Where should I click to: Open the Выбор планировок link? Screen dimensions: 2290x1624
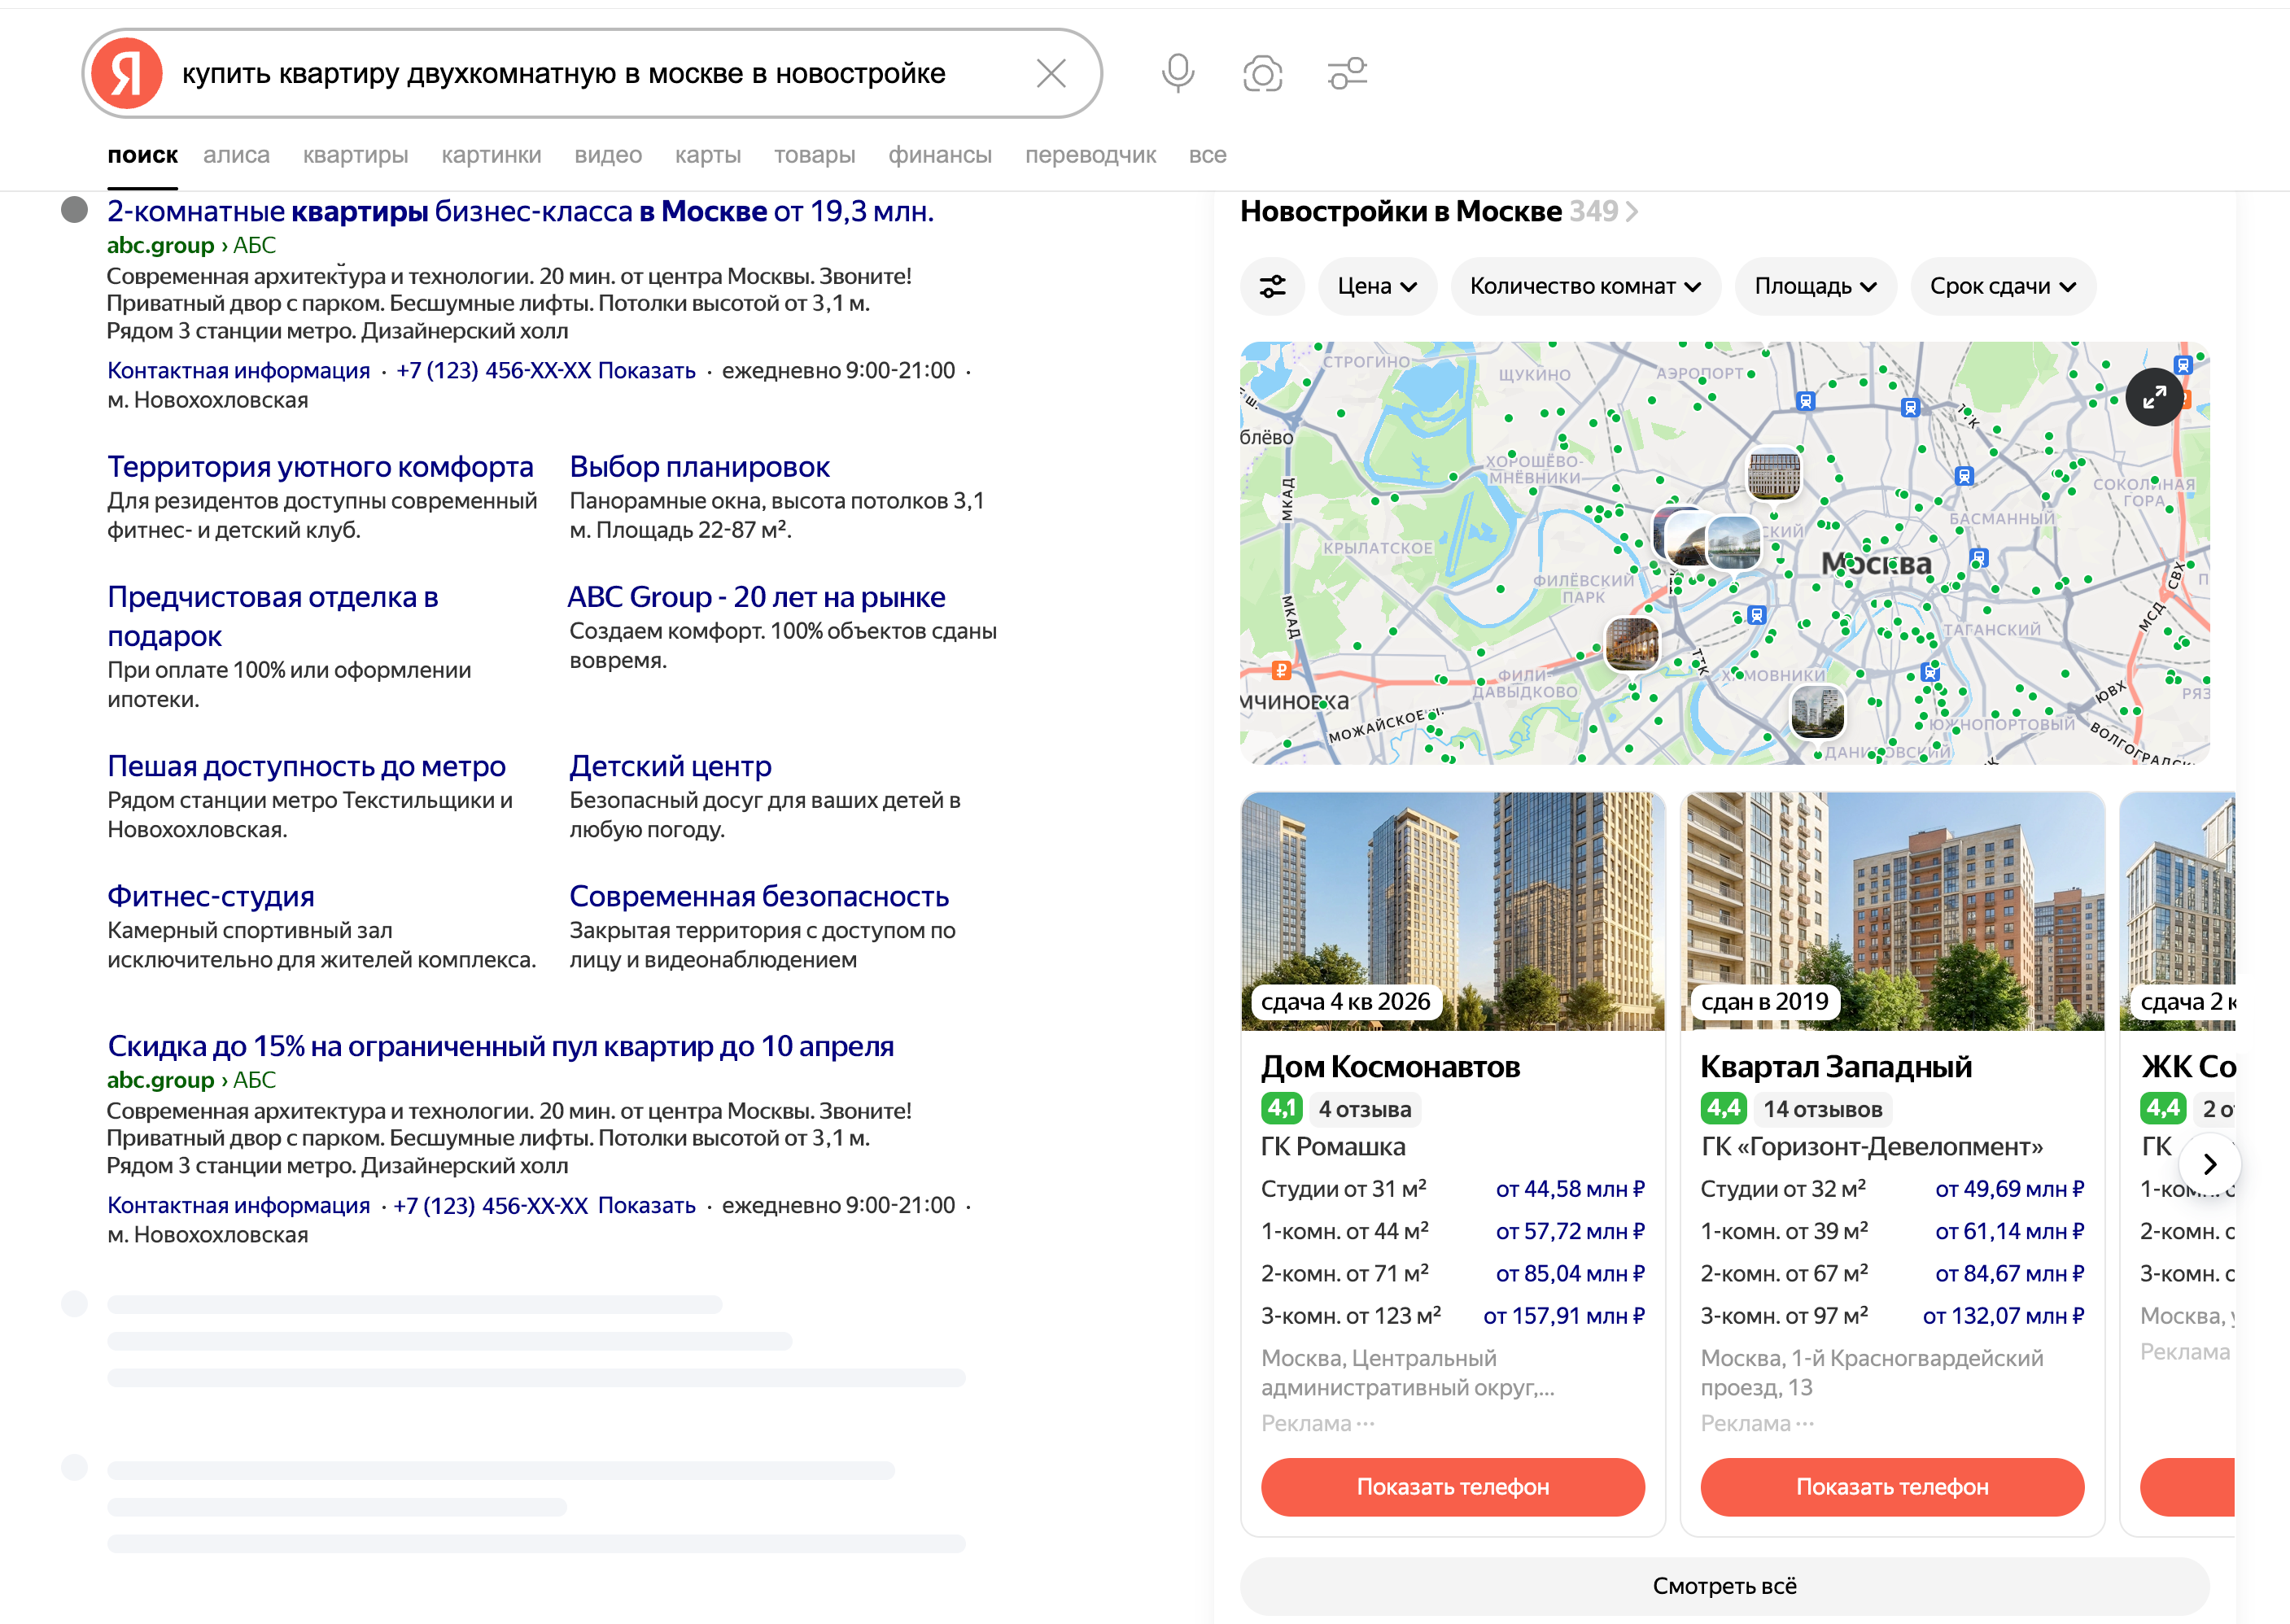pyautogui.click(x=699, y=467)
